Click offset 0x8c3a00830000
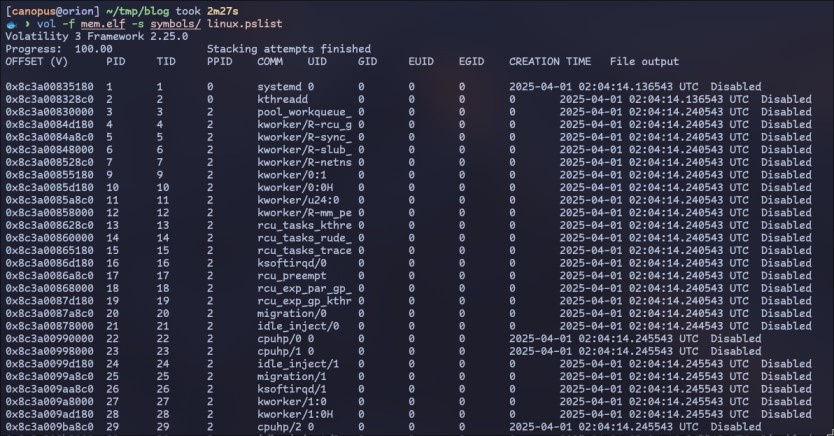 49,112
